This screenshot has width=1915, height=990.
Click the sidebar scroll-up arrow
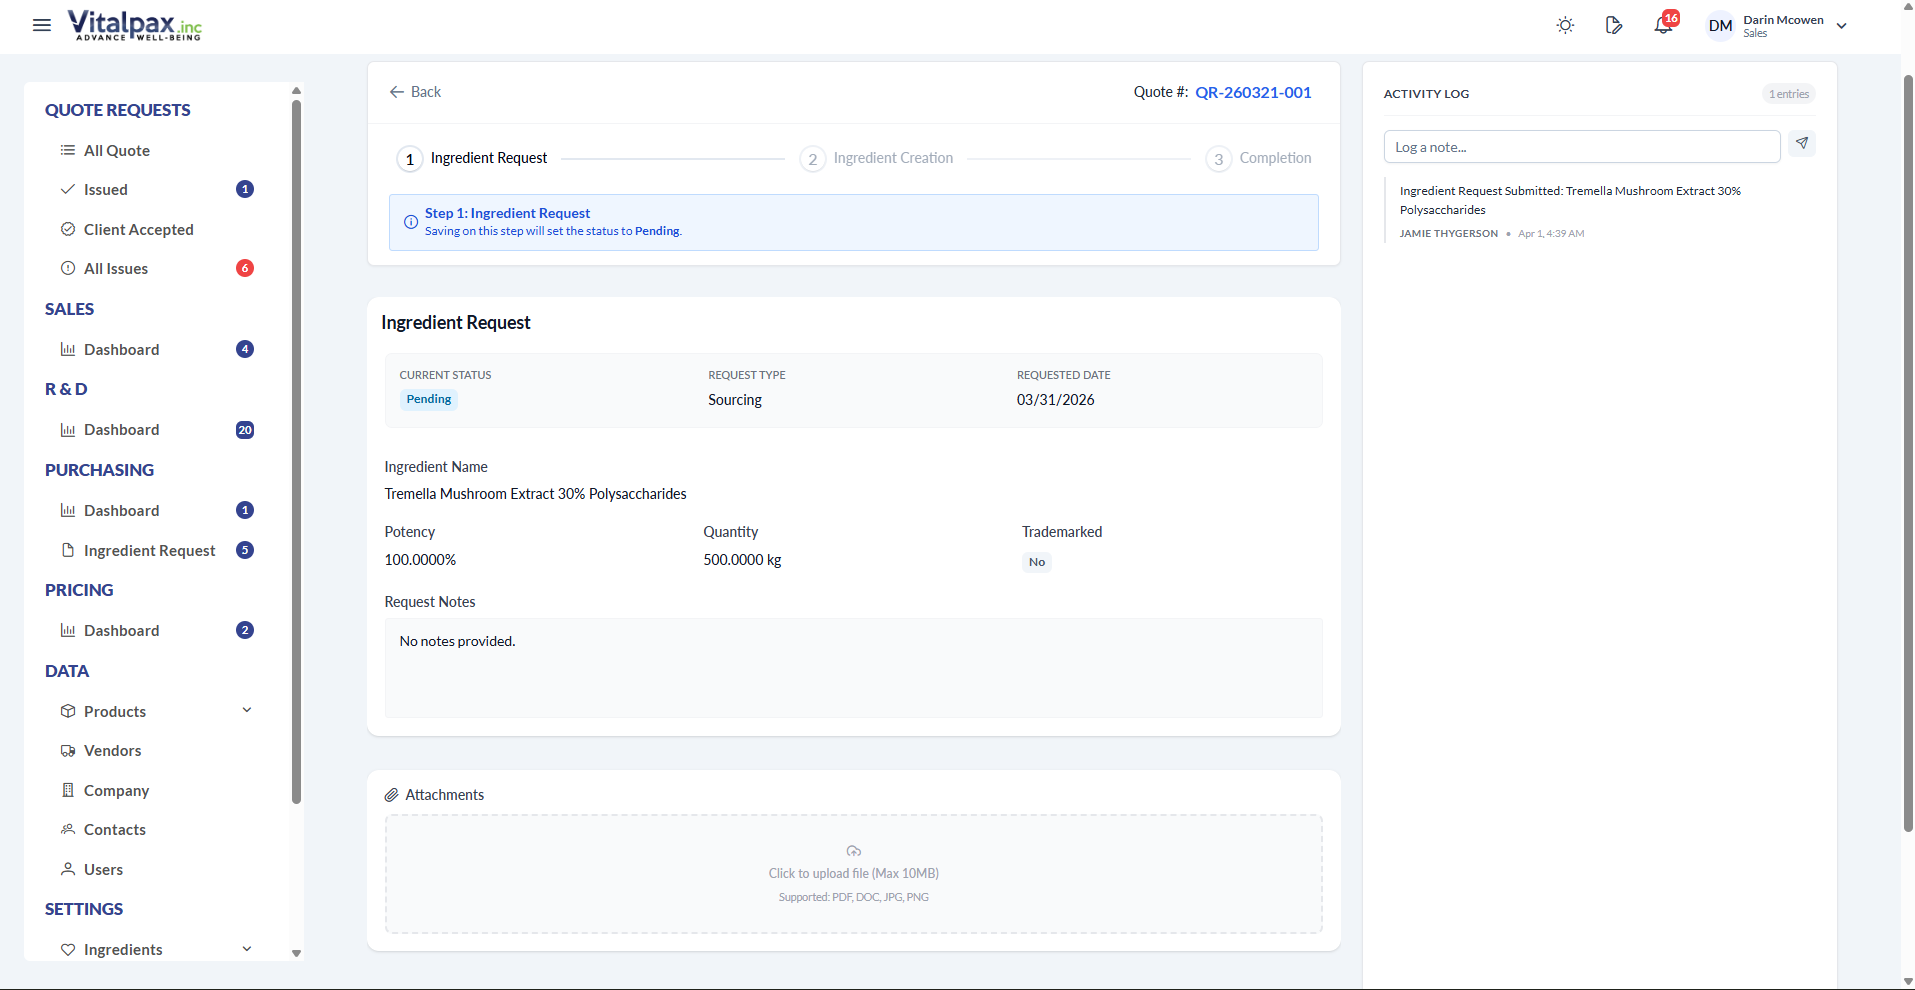point(296,91)
